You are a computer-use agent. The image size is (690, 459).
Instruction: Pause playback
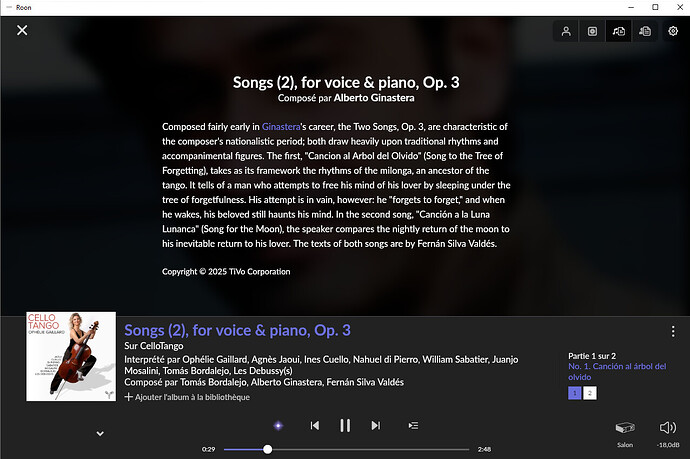(x=345, y=426)
